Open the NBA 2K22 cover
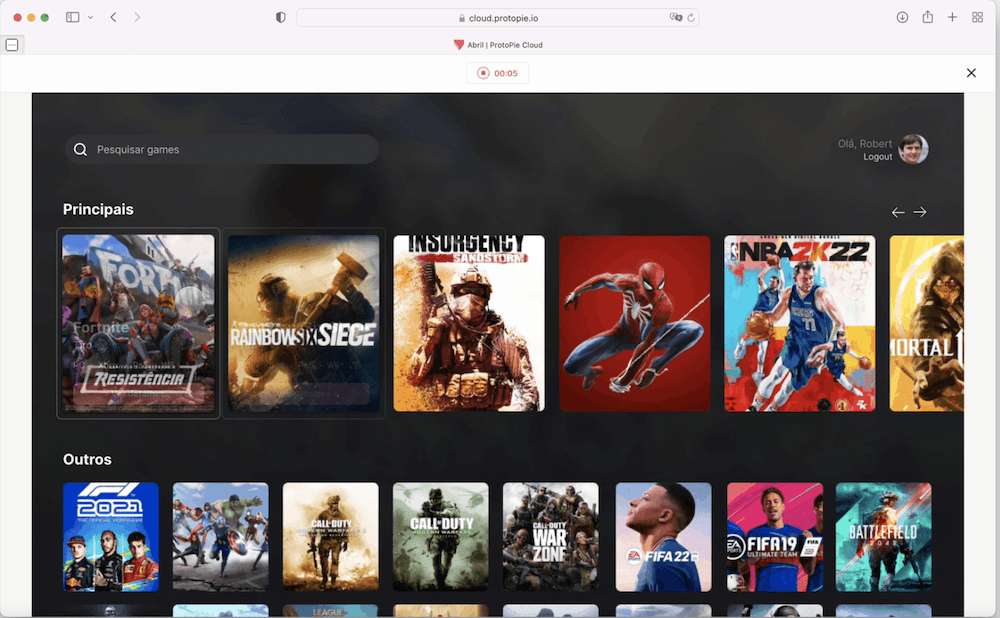Screen dimensions: 1000x618 (x=800, y=323)
